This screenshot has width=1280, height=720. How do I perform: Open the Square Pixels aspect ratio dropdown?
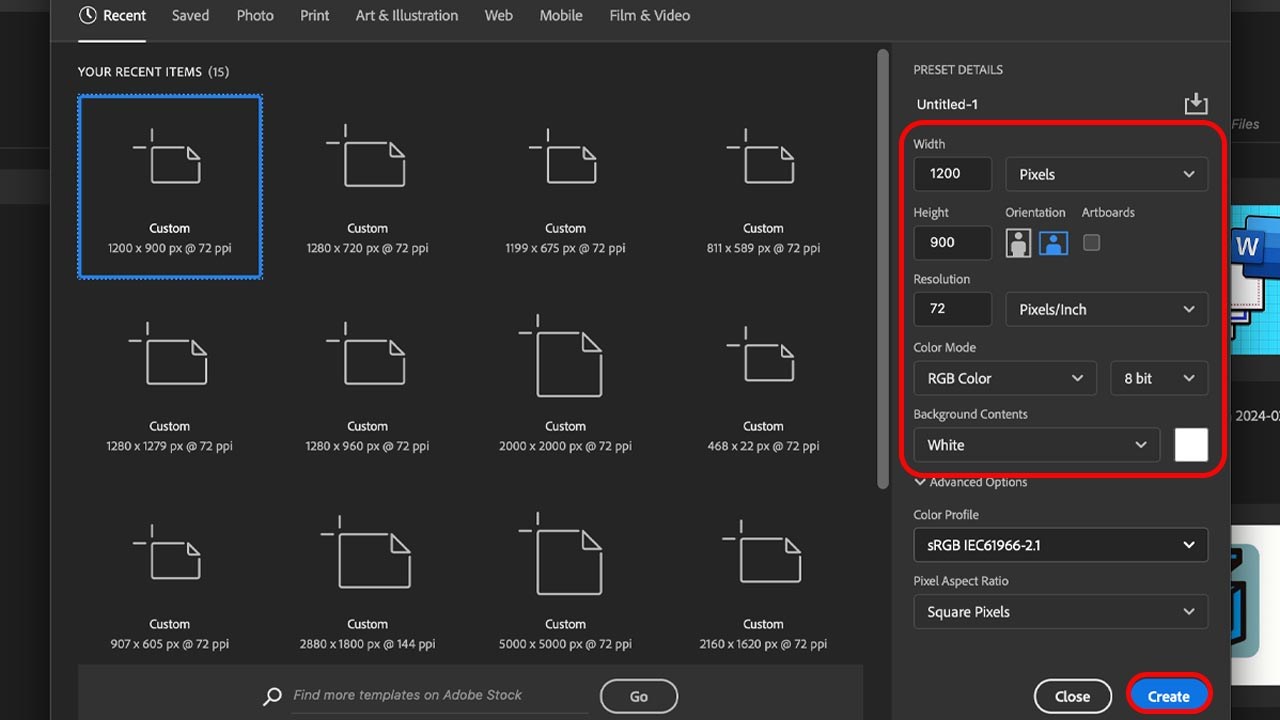click(1060, 612)
